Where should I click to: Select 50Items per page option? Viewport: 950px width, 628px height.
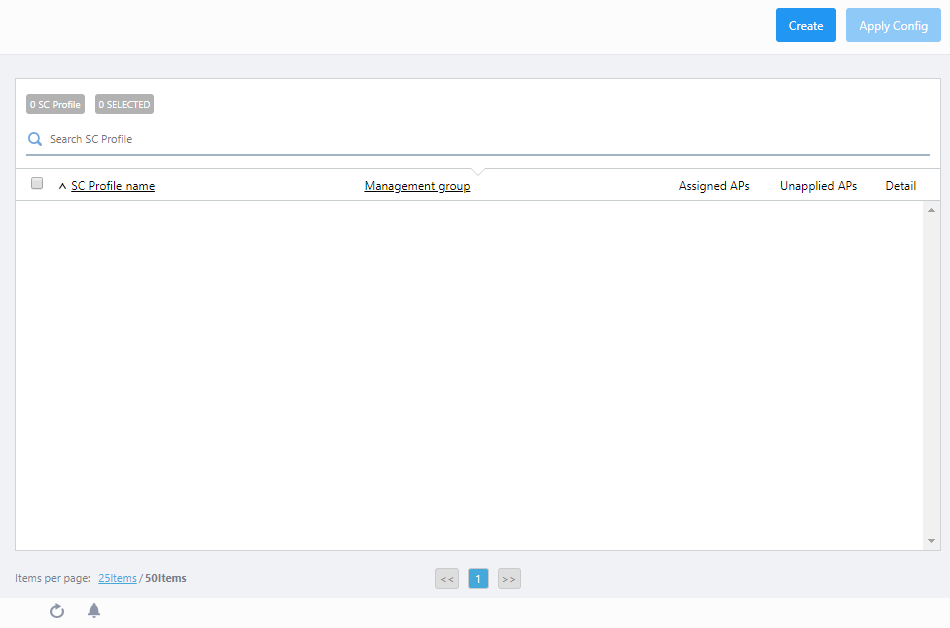(x=165, y=578)
